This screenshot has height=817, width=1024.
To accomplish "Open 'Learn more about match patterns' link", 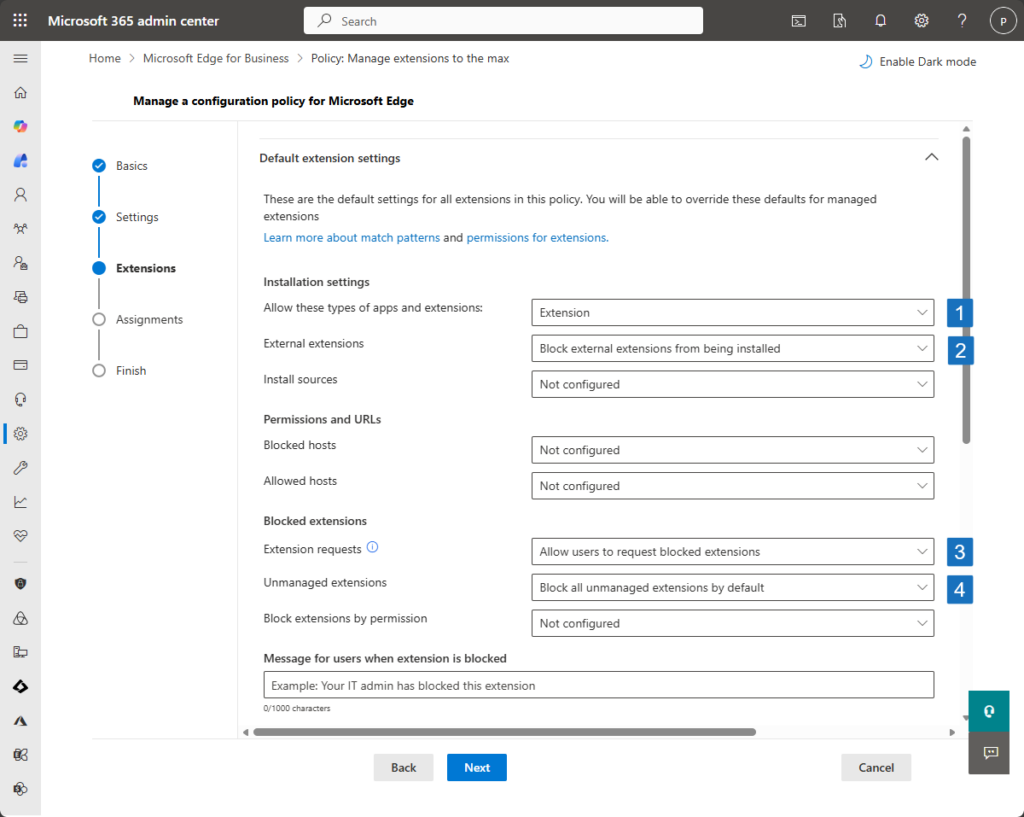I will (x=351, y=238).
